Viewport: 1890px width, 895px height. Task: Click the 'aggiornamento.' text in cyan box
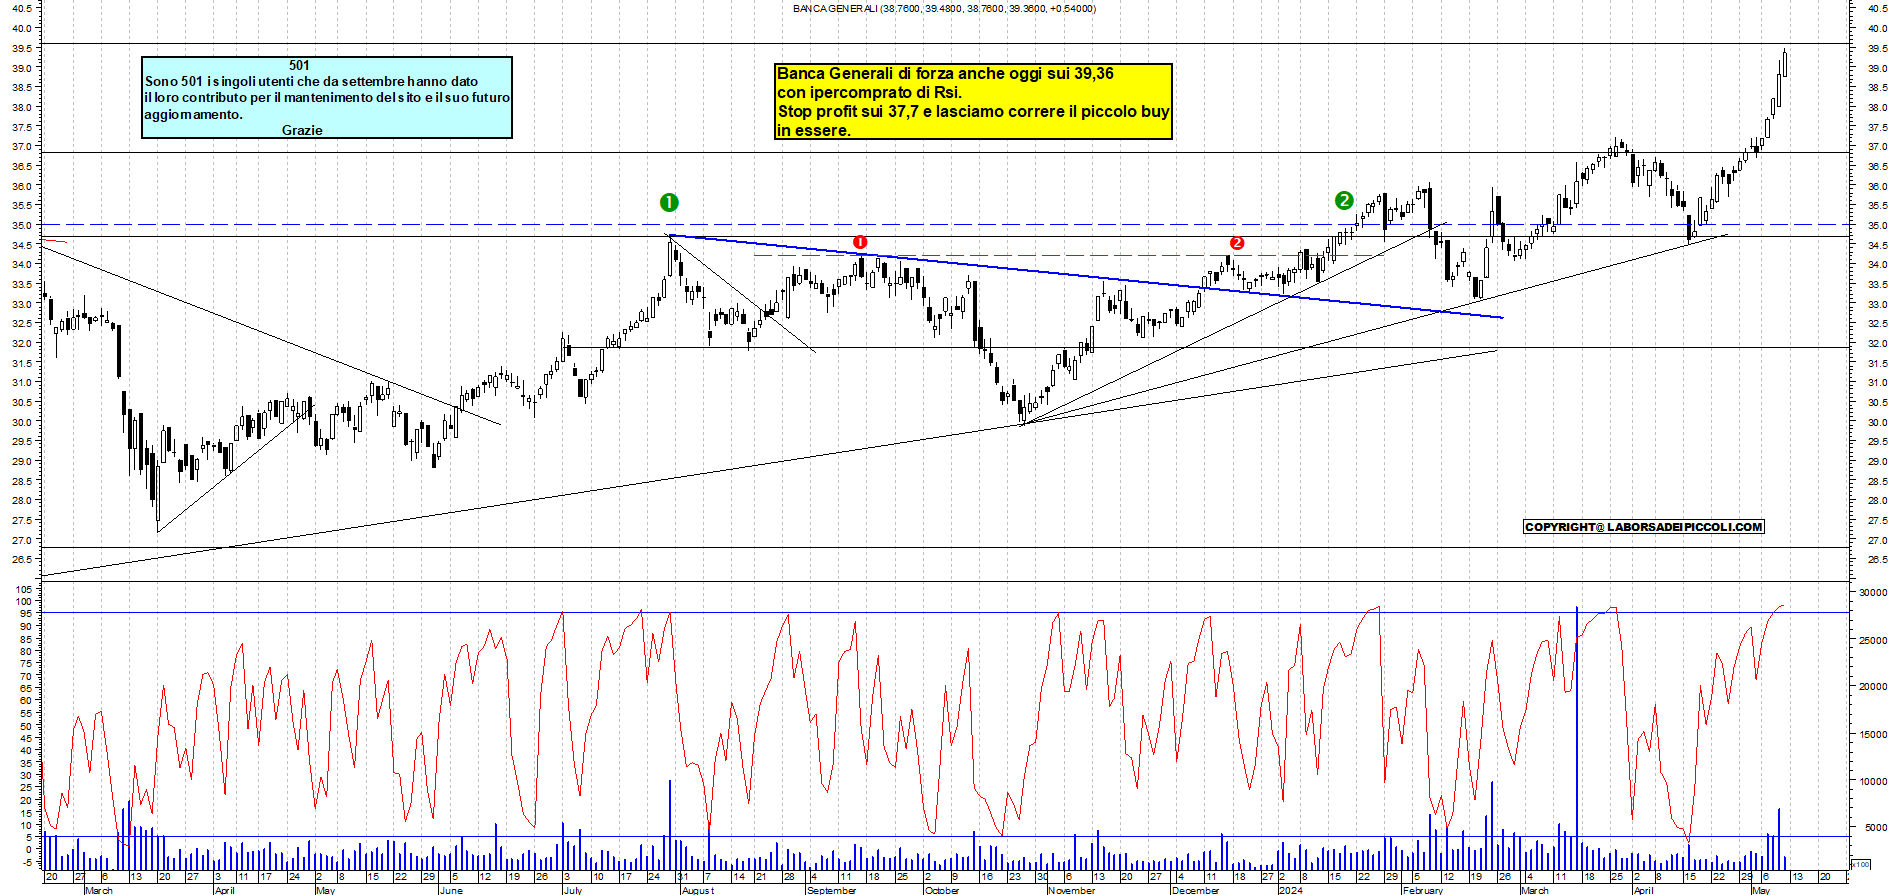pos(193,115)
